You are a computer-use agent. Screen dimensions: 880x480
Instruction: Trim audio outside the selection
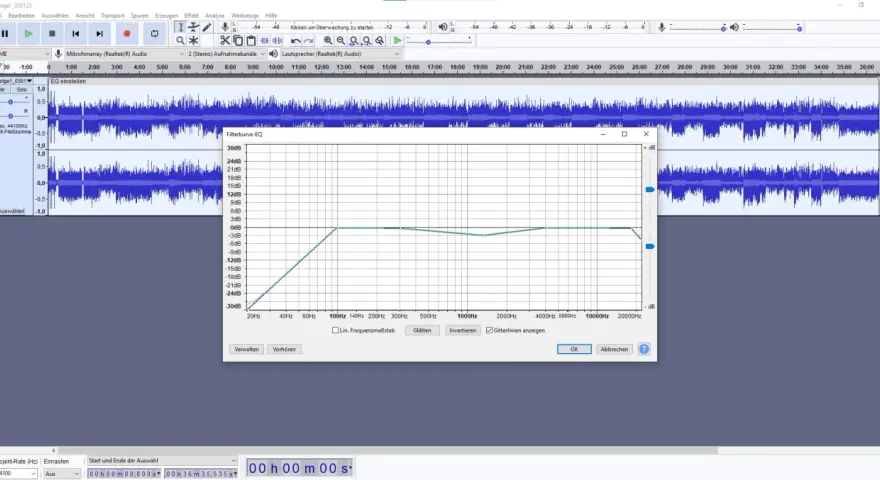265,40
